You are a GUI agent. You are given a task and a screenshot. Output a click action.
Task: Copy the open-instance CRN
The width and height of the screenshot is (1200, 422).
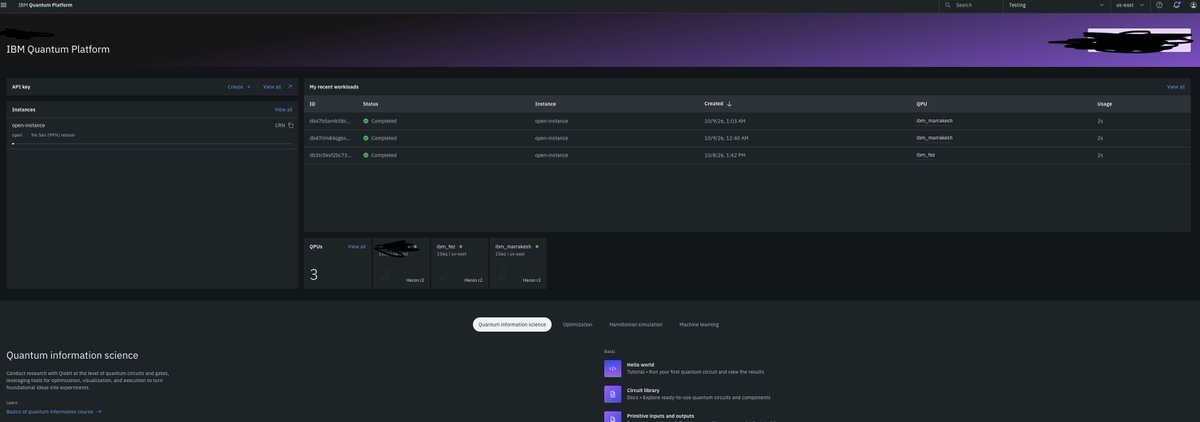[x=291, y=125]
